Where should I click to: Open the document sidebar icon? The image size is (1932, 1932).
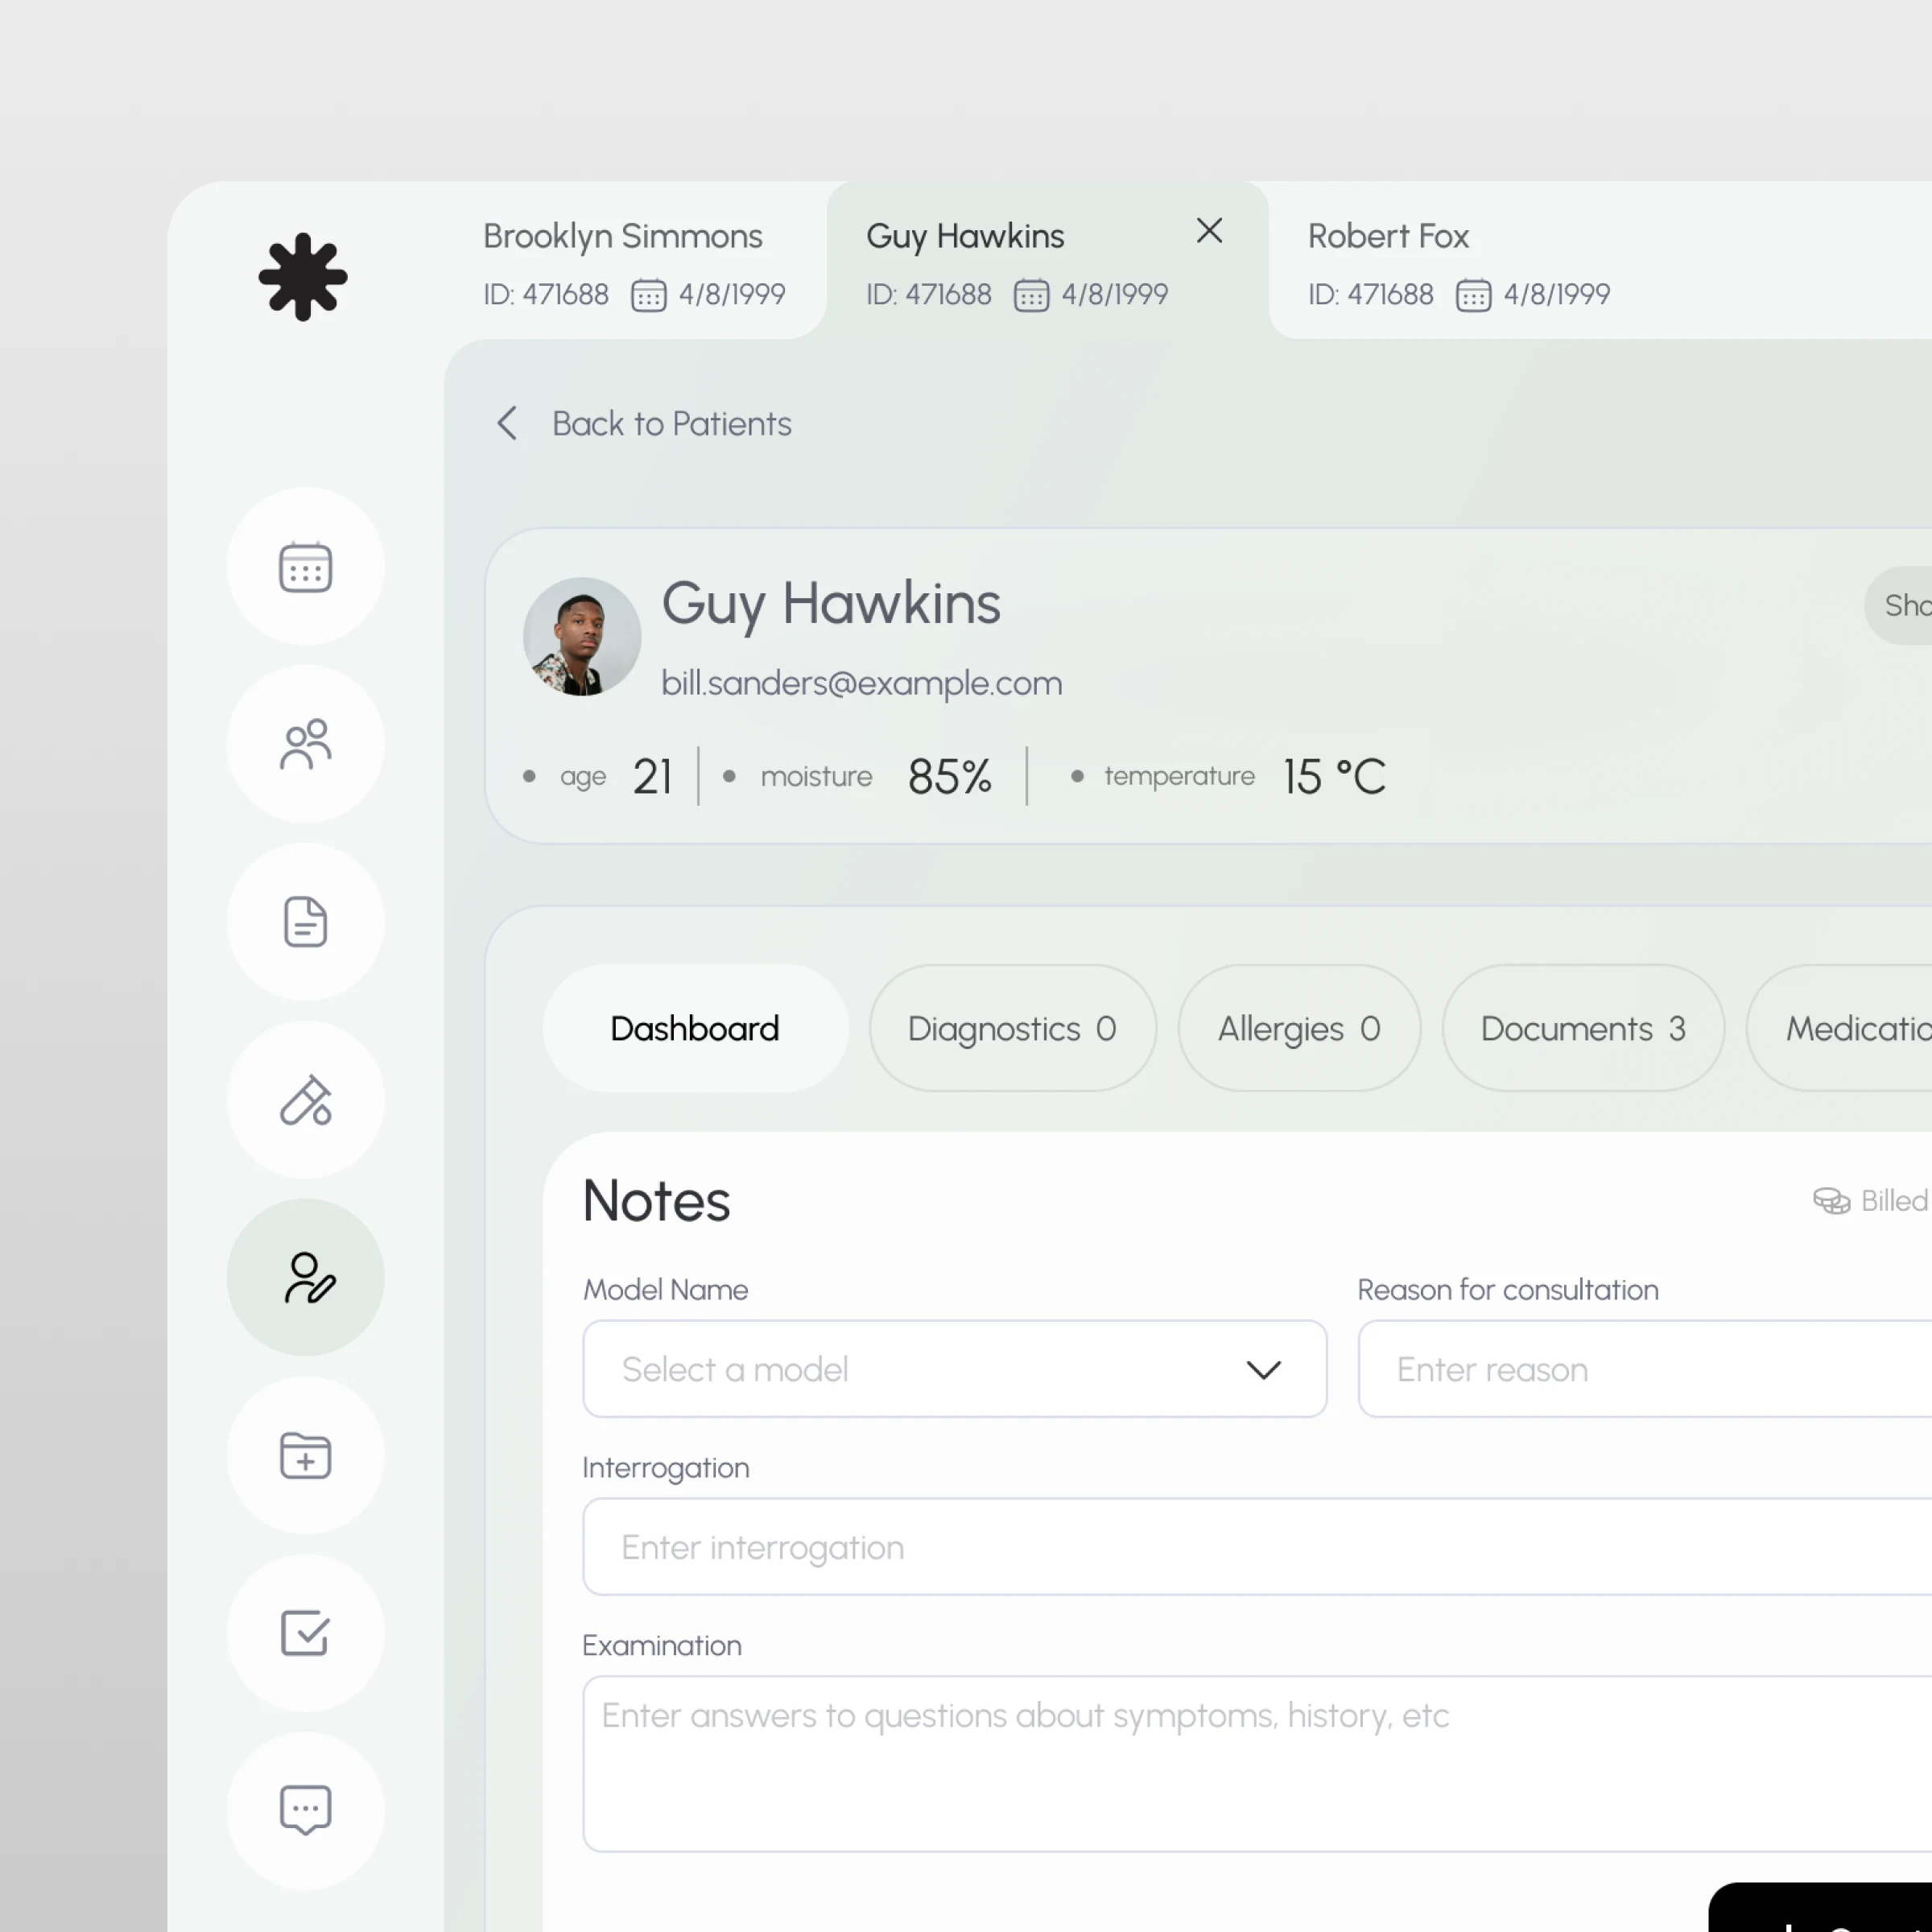(x=305, y=922)
